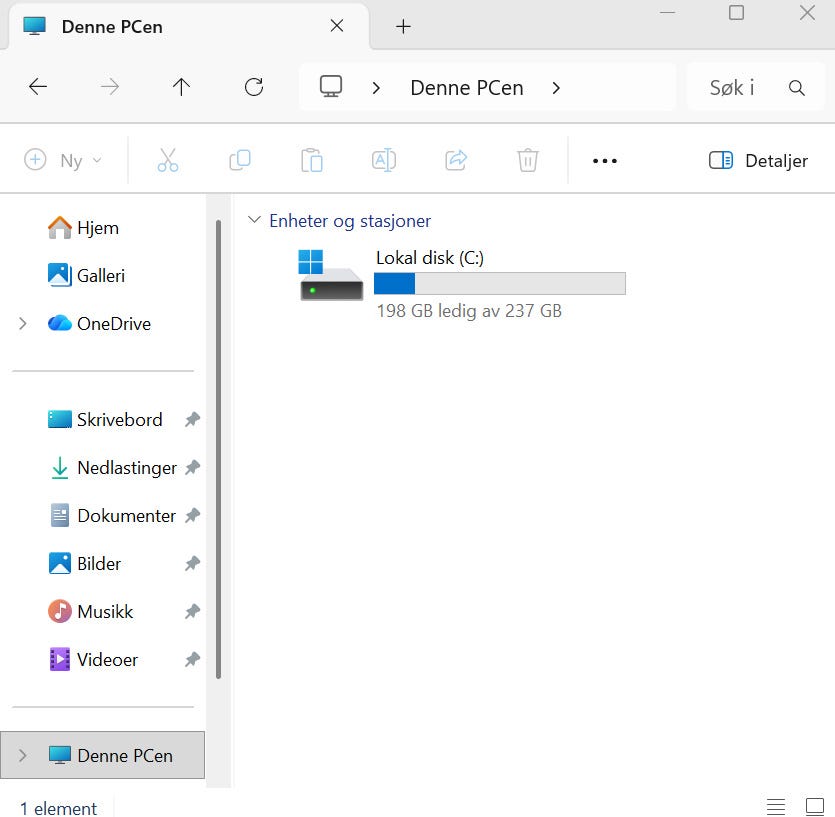
Task: Refresh the Denne PCen view
Action: [254, 87]
